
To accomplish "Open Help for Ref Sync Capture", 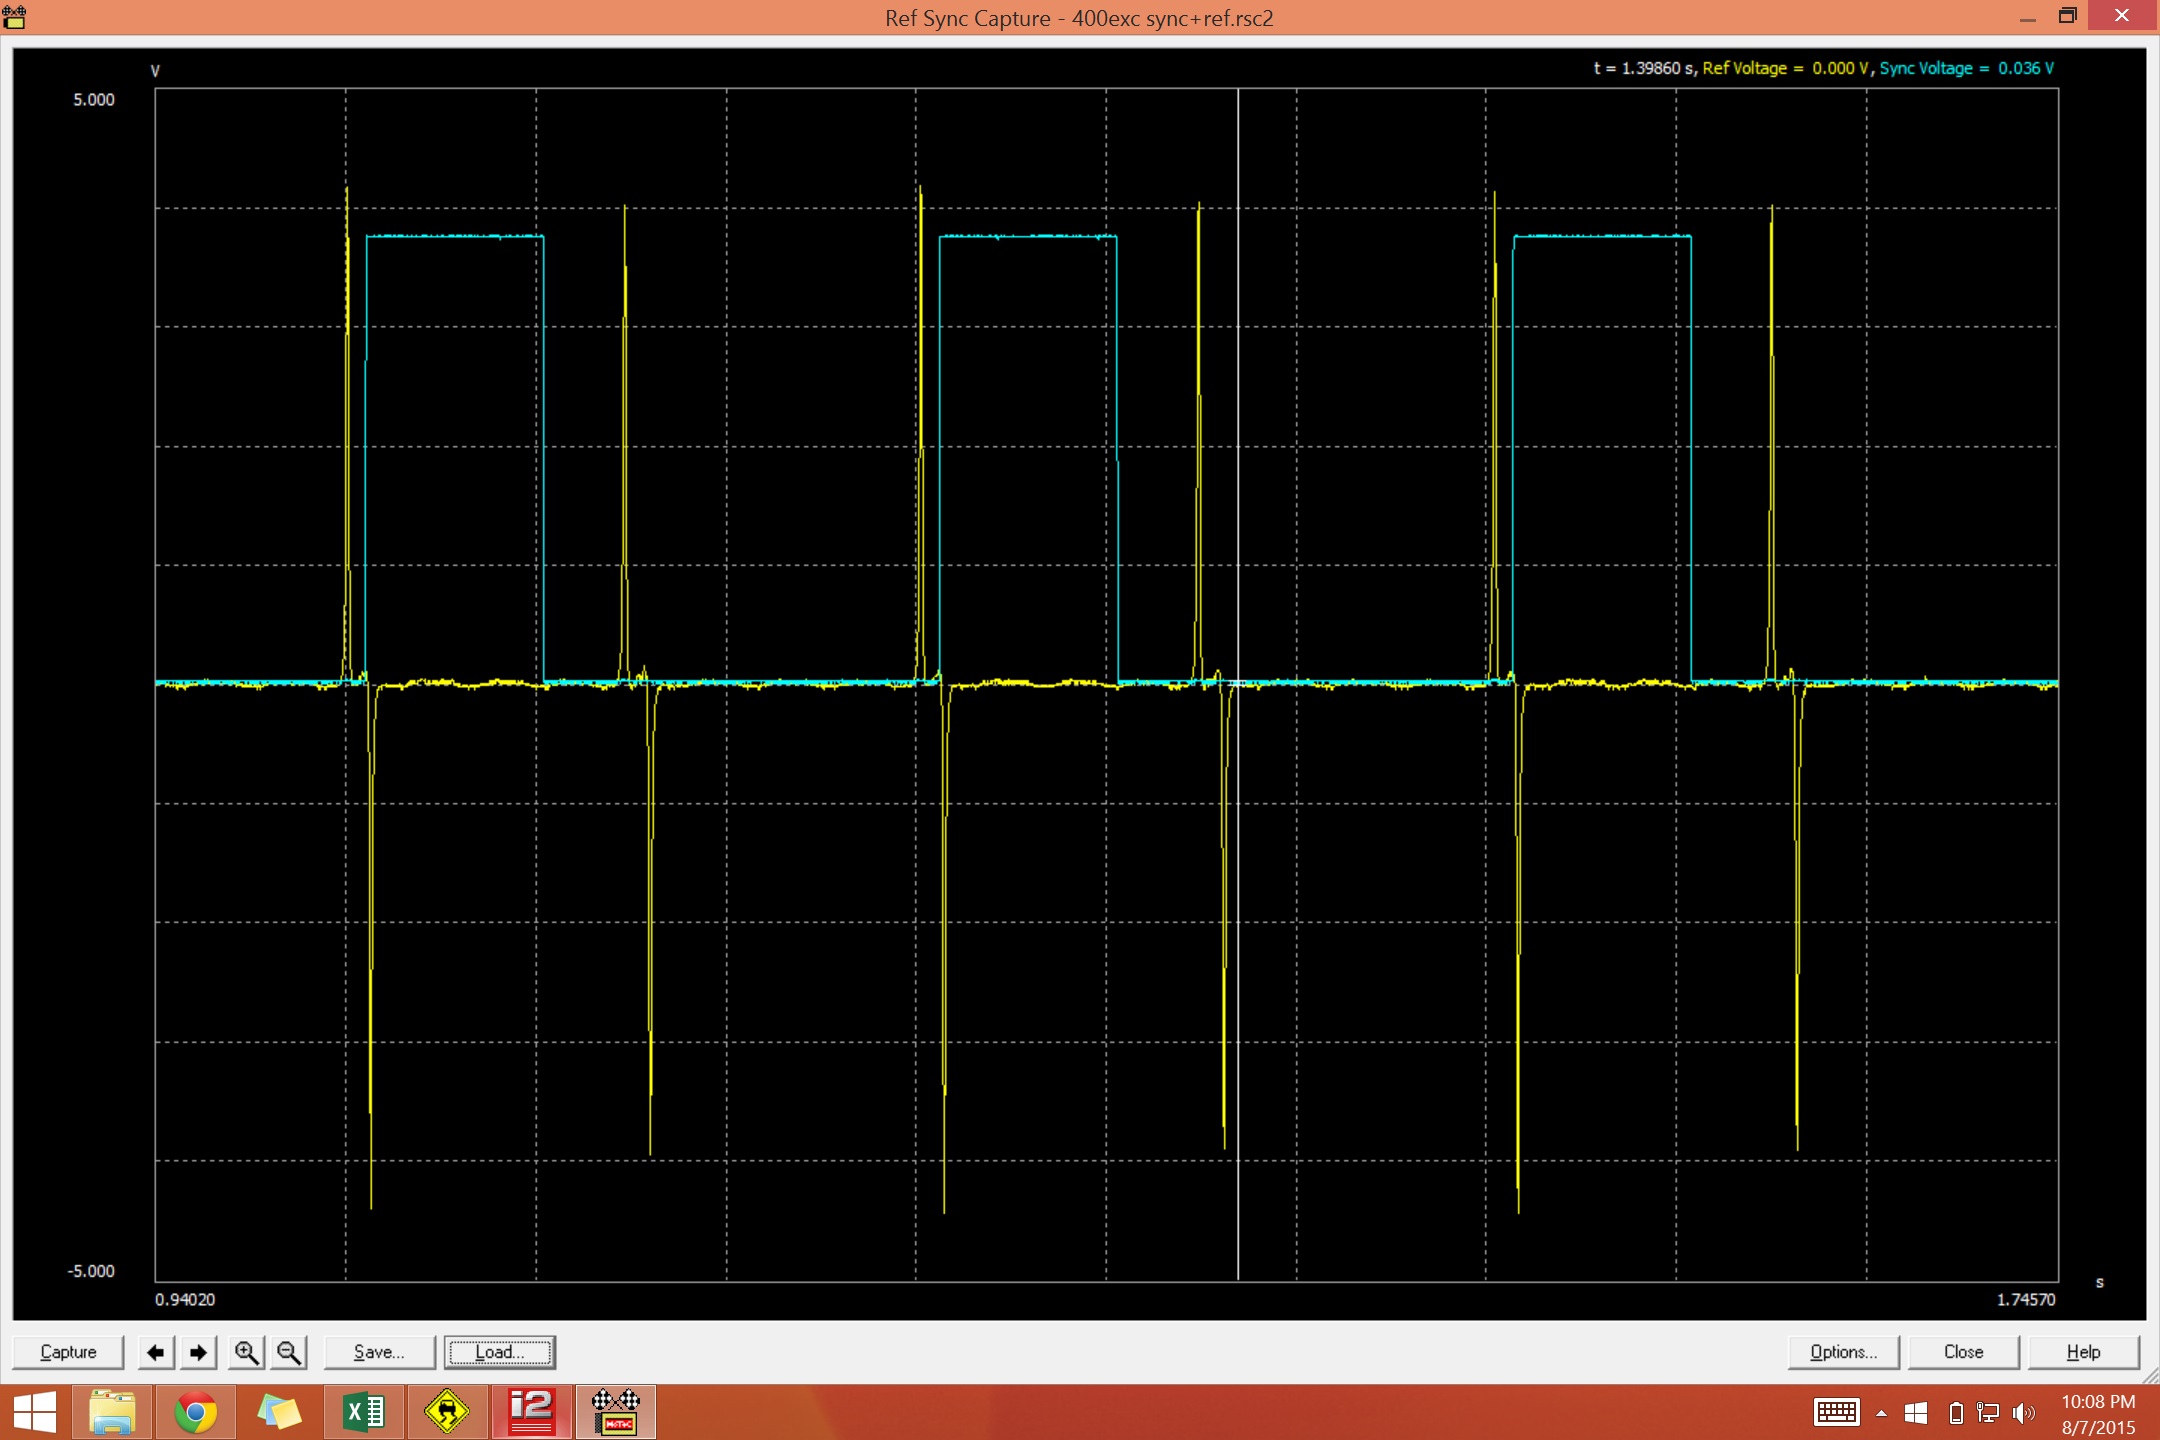I will click(2083, 1352).
